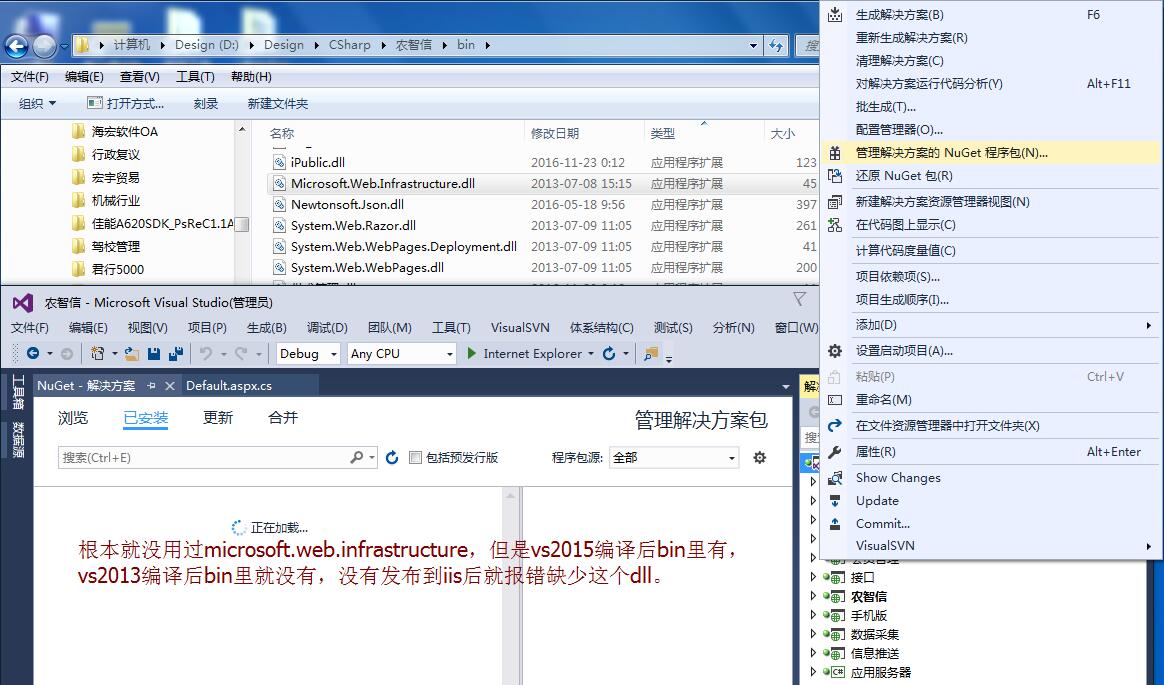Click the save toolbar icon
The image size is (1164, 685).
(x=154, y=354)
